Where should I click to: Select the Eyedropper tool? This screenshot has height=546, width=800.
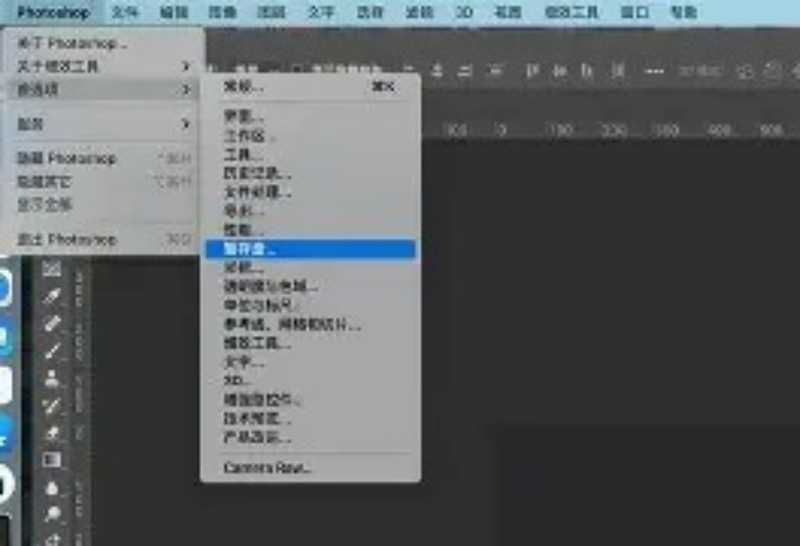(x=52, y=296)
